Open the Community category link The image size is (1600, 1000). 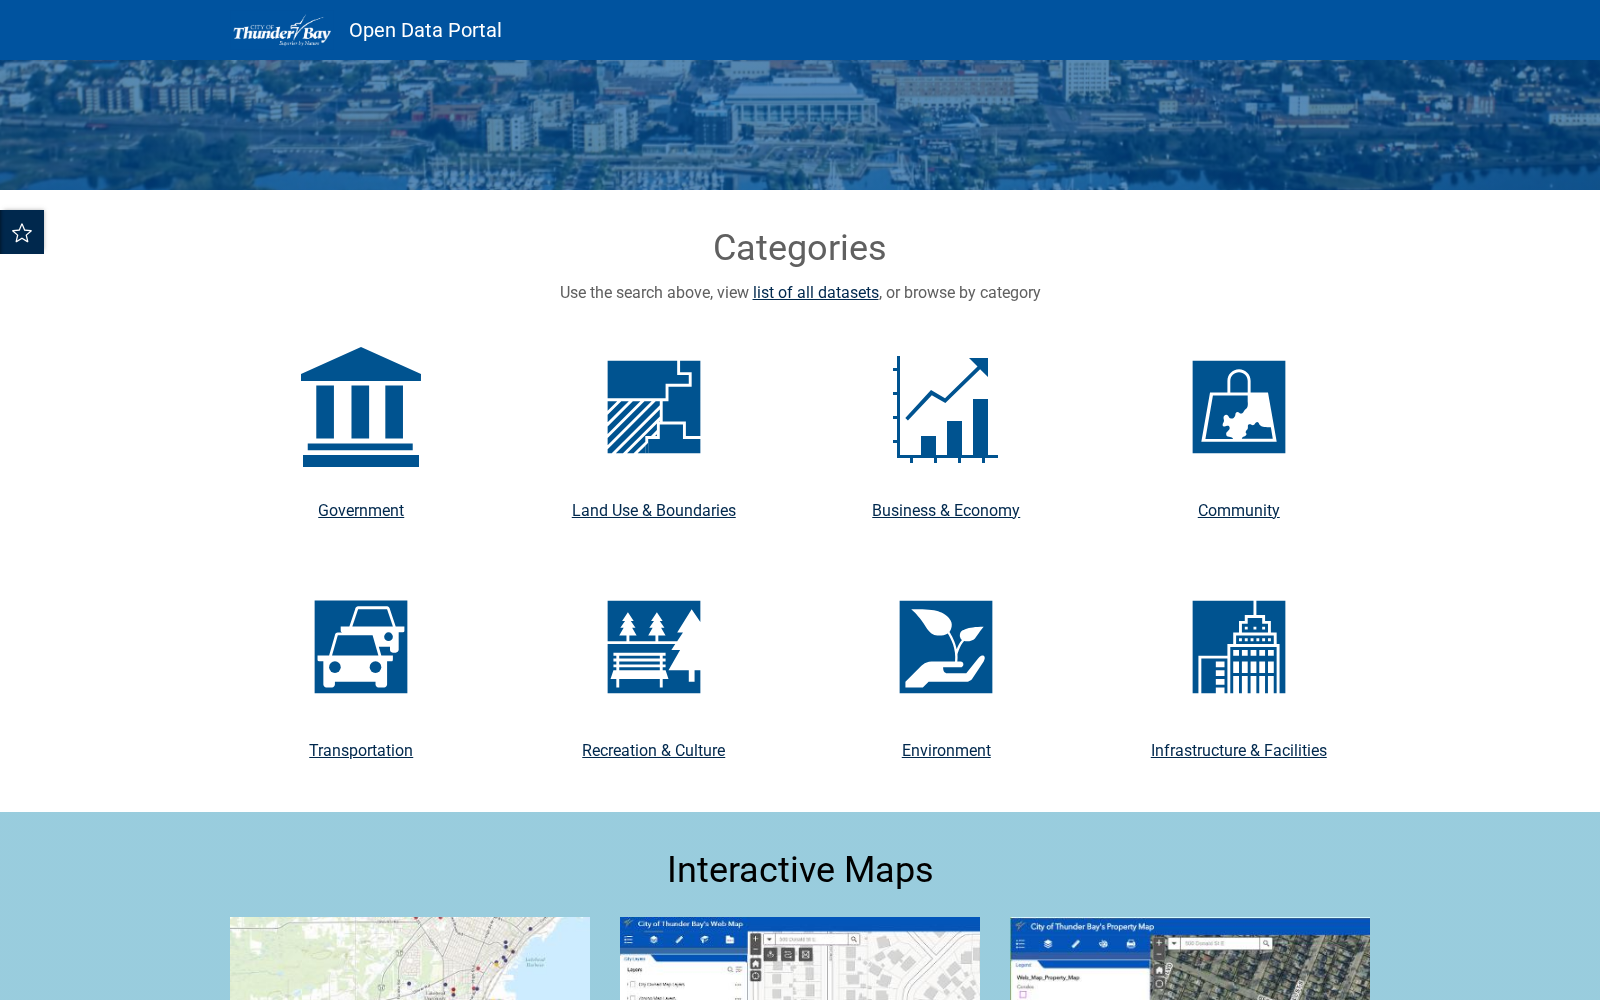(x=1239, y=510)
